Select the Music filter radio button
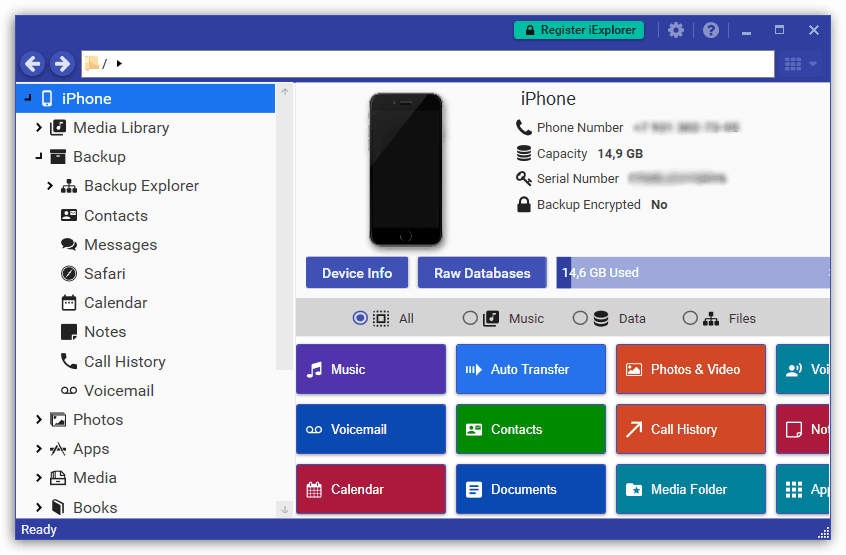Image resolution: width=846 pixels, height=555 pixels. tap(470, 318)
